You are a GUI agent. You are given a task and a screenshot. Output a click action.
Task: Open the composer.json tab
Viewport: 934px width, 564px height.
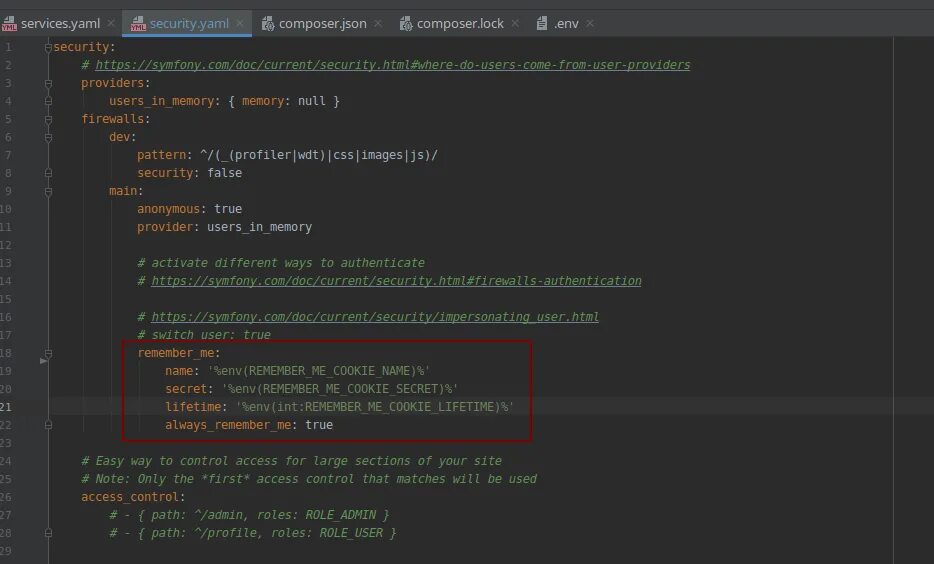pyautogui.click(x=322, y=24)
